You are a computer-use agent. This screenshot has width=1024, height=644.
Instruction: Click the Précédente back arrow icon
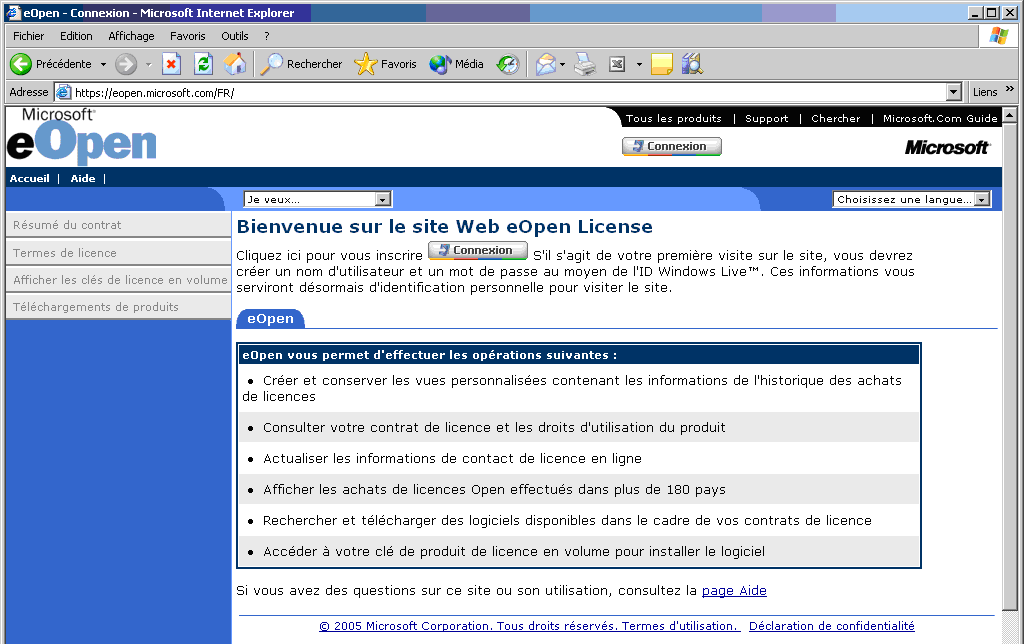click(x=21, y=64)
